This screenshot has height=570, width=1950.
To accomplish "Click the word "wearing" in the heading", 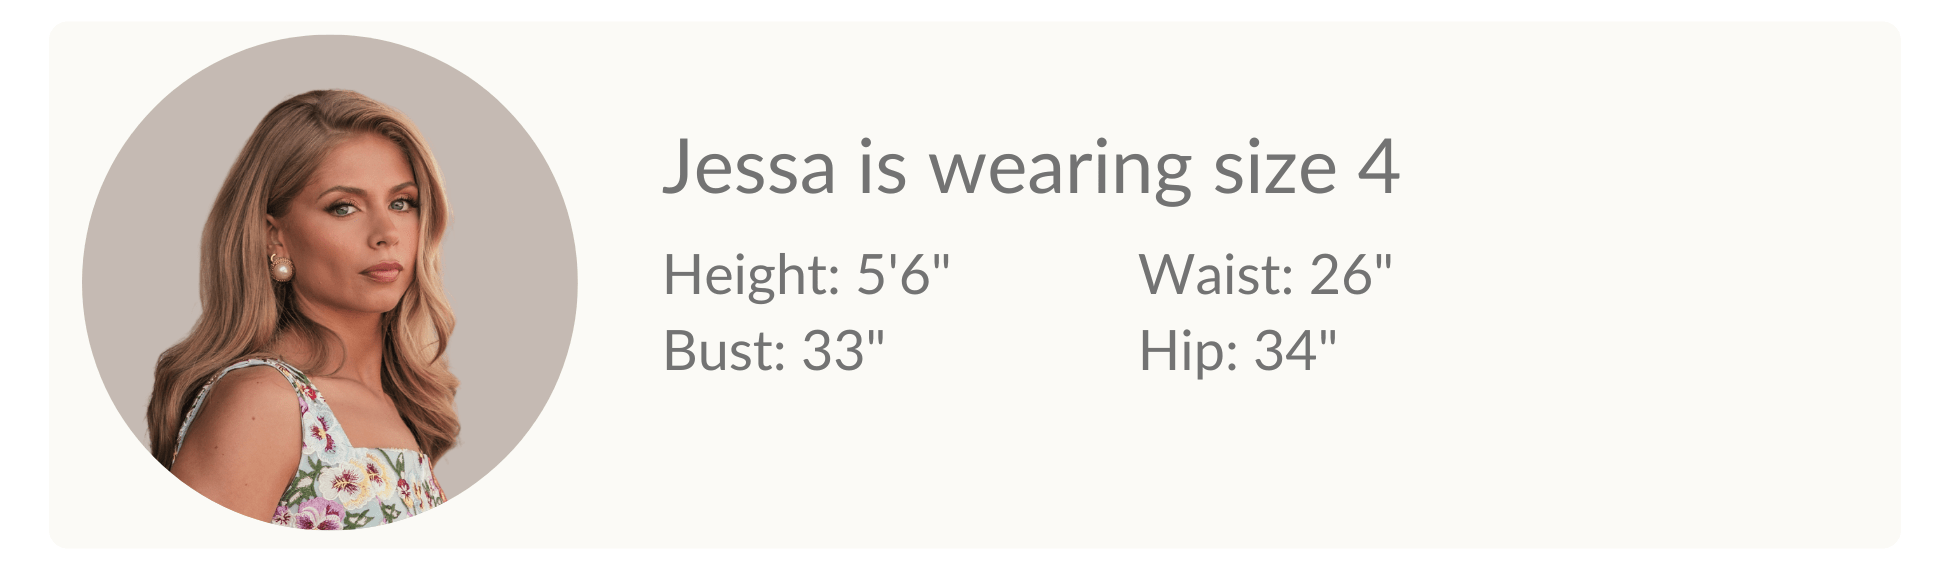I will 1060,168.
